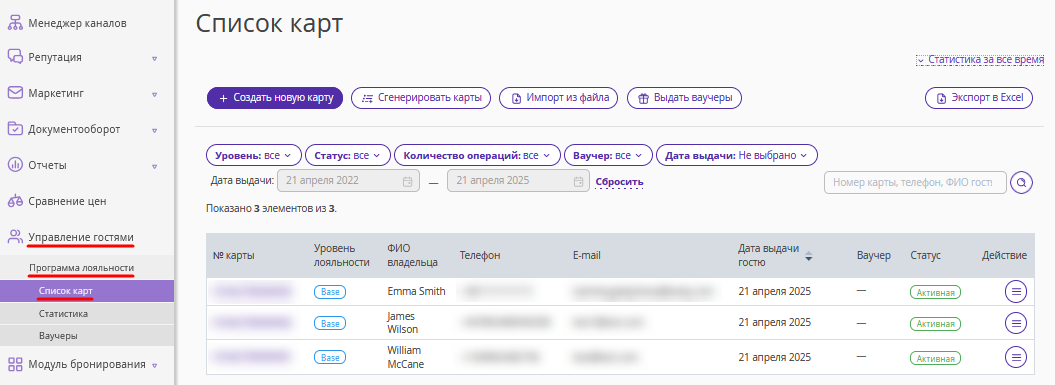Click the name Emma Smith
Viewport: 1055px width, 385px height.
[x=416, y=291]
